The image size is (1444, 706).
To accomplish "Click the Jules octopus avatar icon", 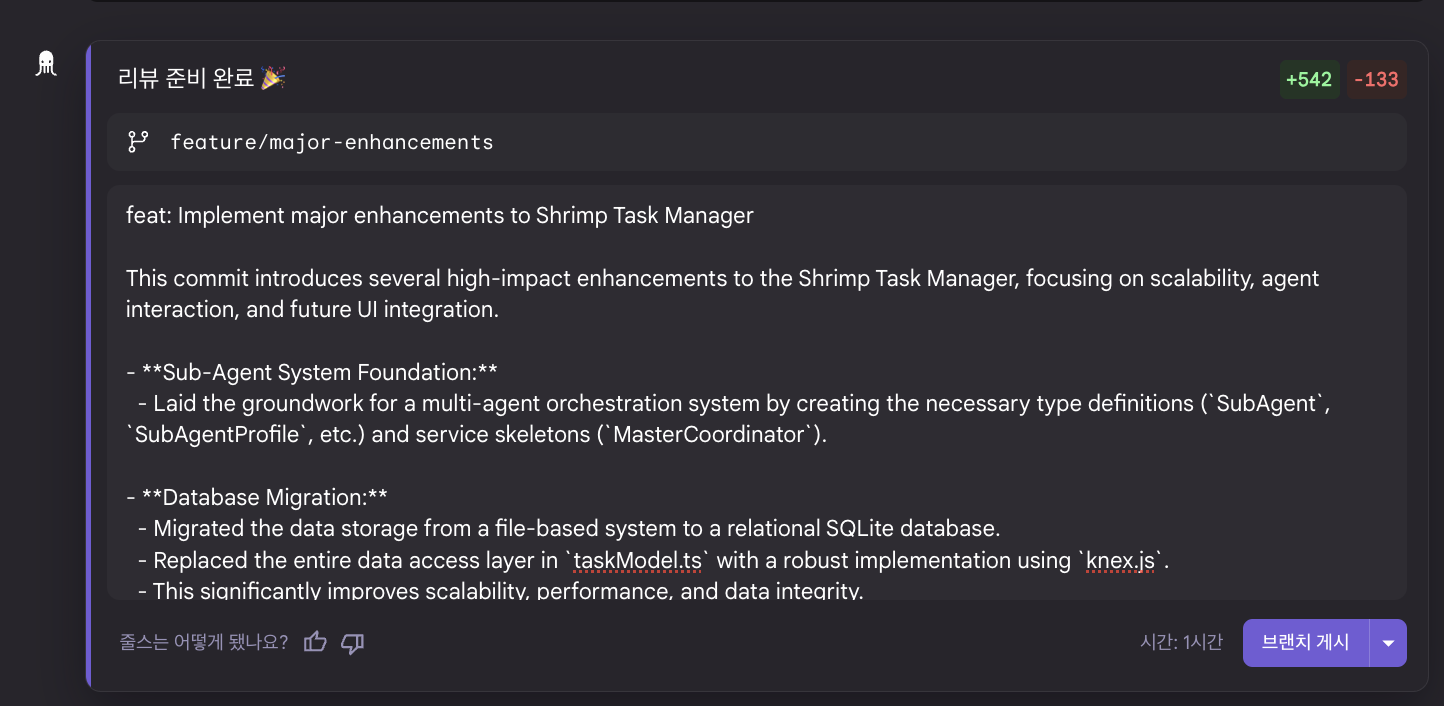I will pos(46,64).
